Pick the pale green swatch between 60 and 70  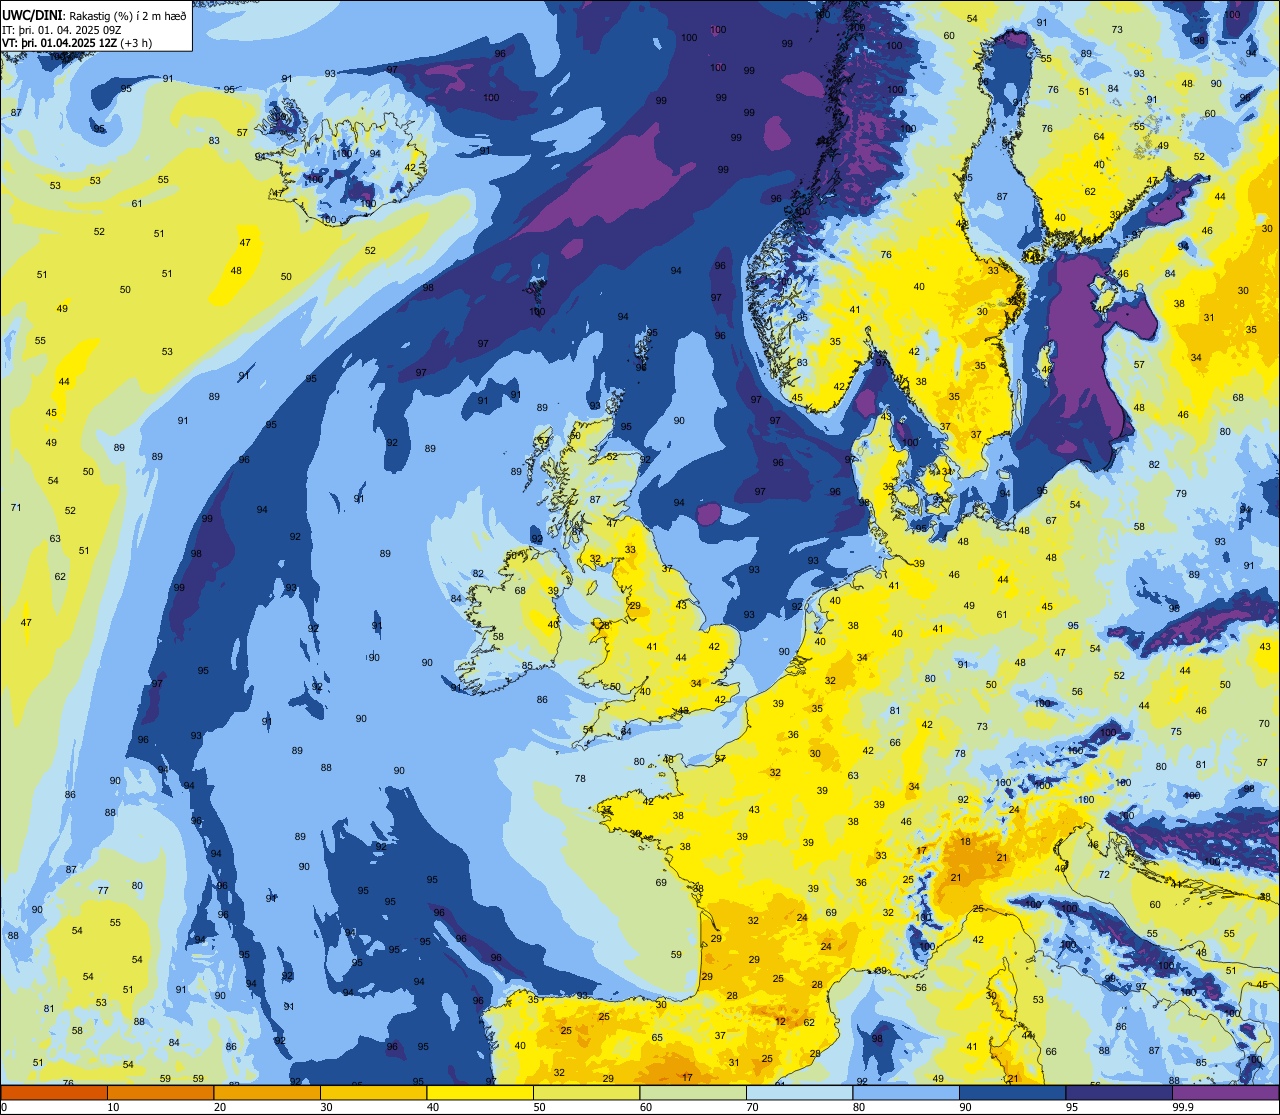[693, 1093]
